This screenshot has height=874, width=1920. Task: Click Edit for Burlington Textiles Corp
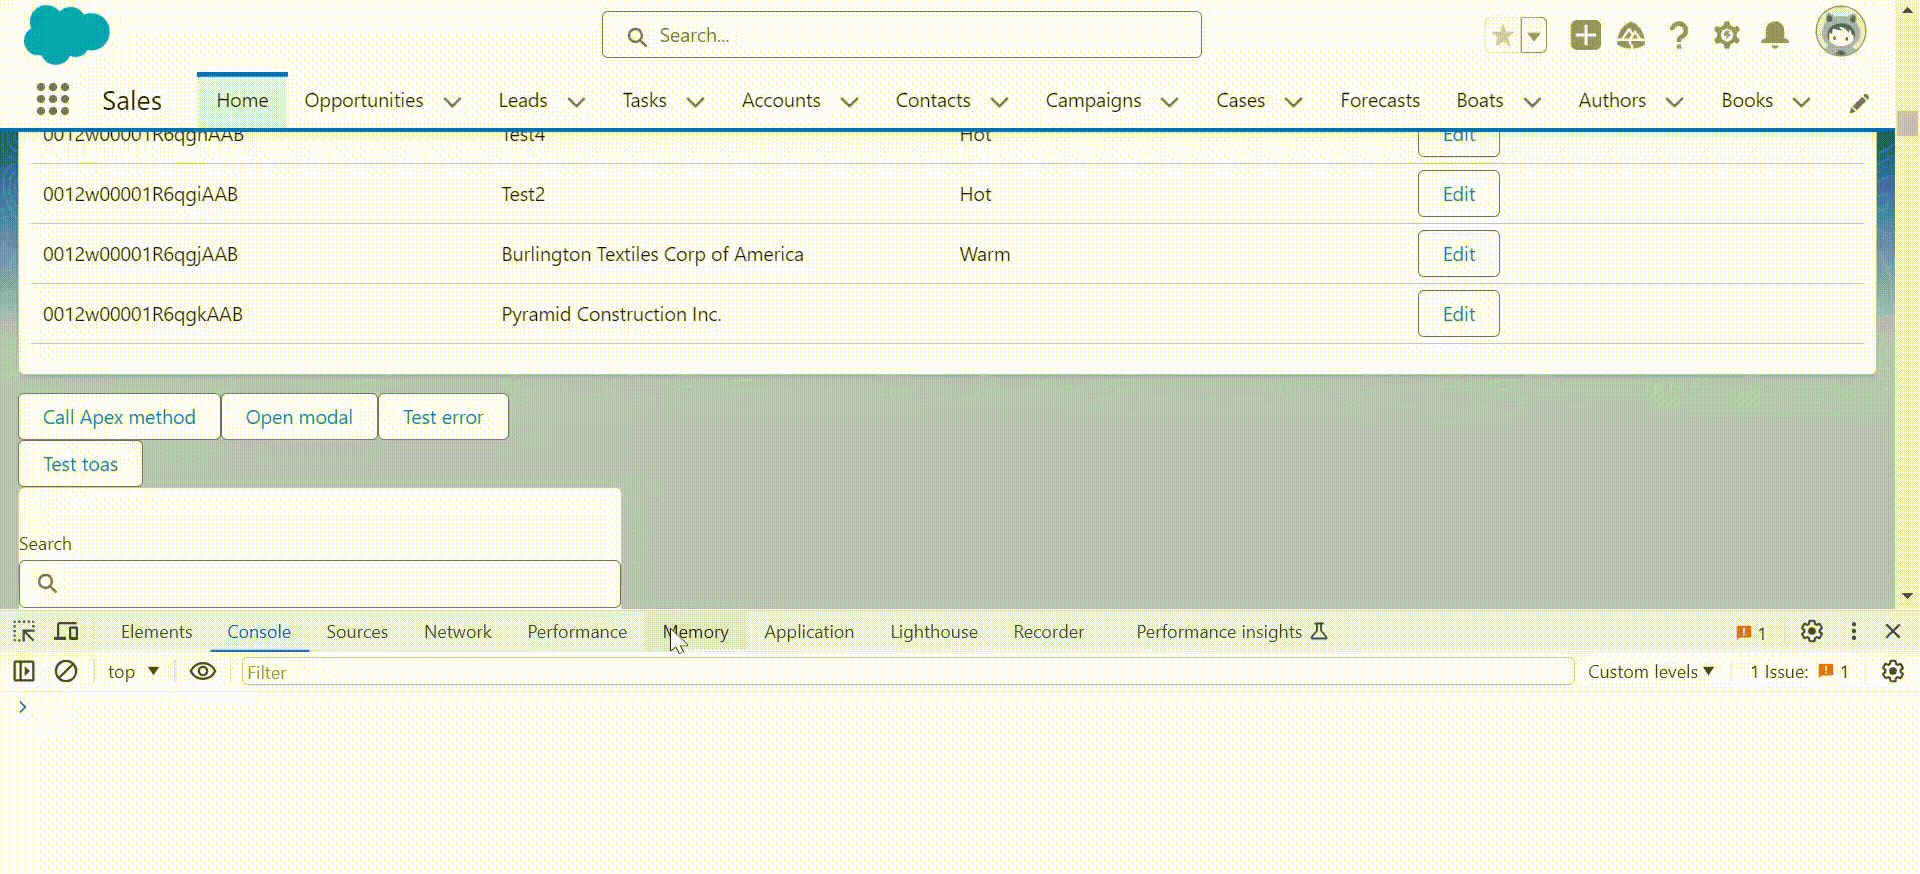pos(1458,254)
